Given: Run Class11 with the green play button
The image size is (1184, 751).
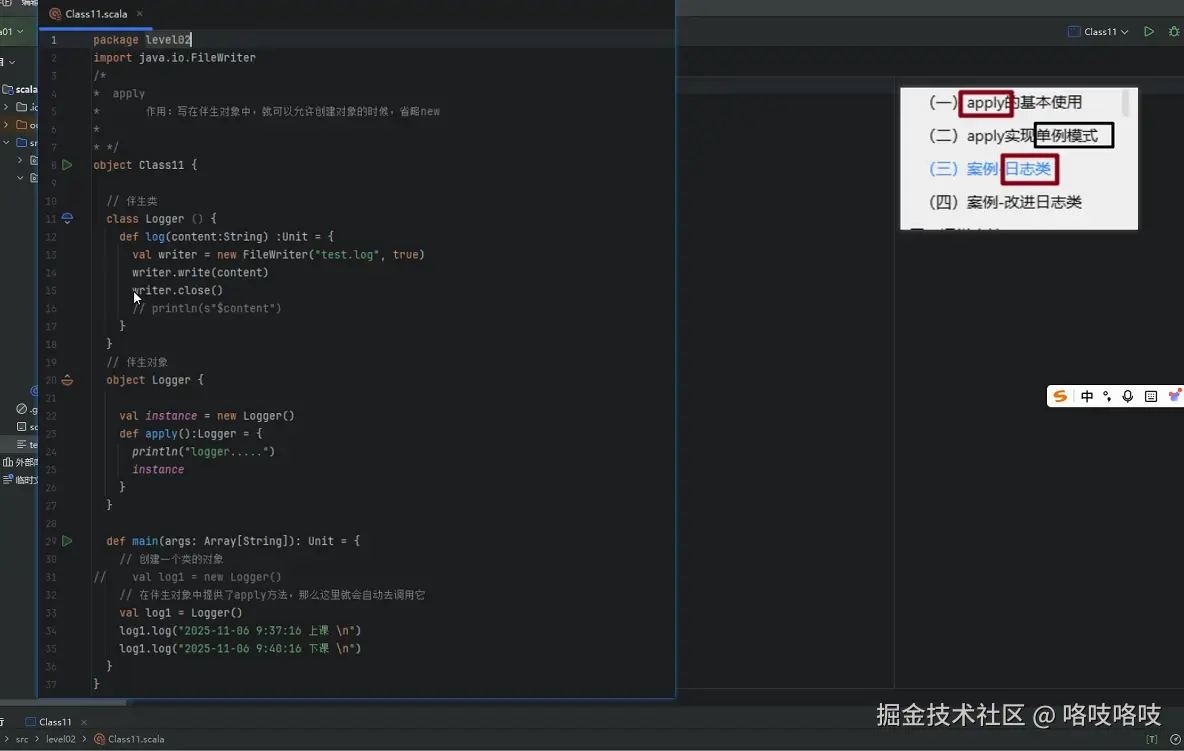Looking at the screenshot, I should [x=1149, y=32].
